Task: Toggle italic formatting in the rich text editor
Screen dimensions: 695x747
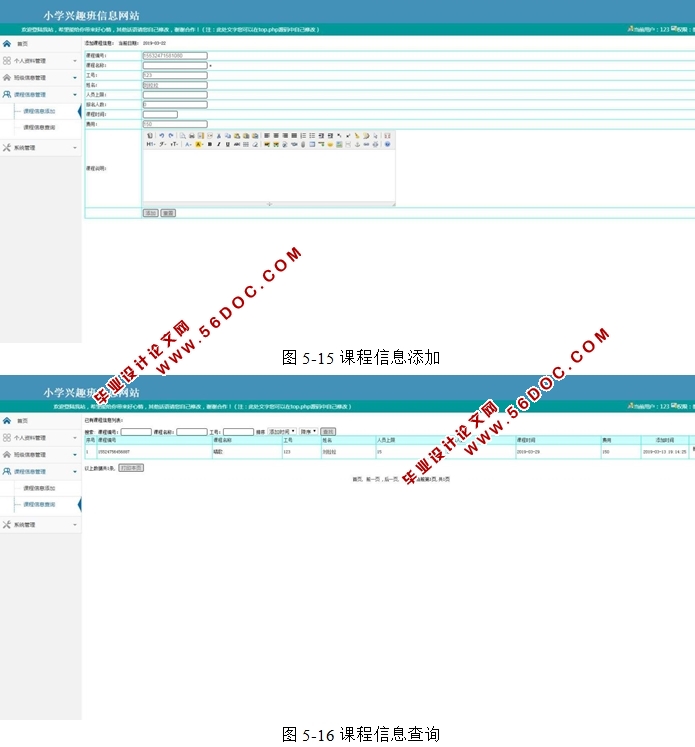Action: pyautogui.click(x=218, y=144)
